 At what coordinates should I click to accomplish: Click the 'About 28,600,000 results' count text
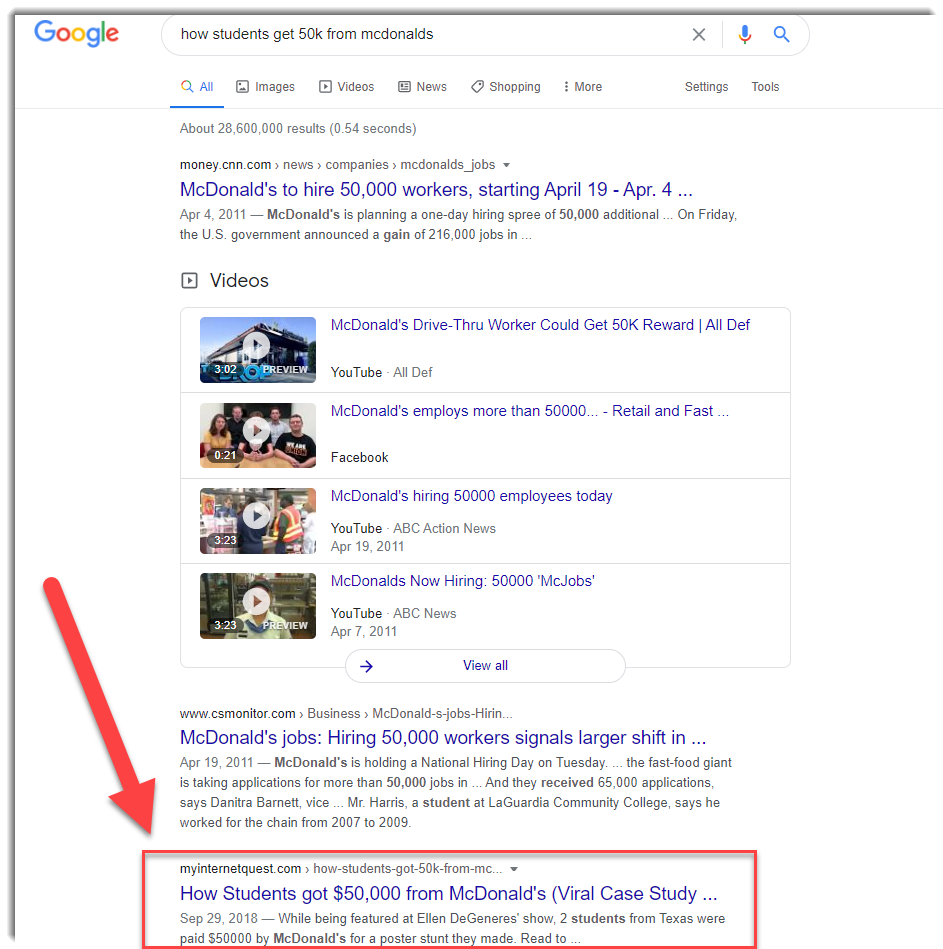tap(298, 128)
